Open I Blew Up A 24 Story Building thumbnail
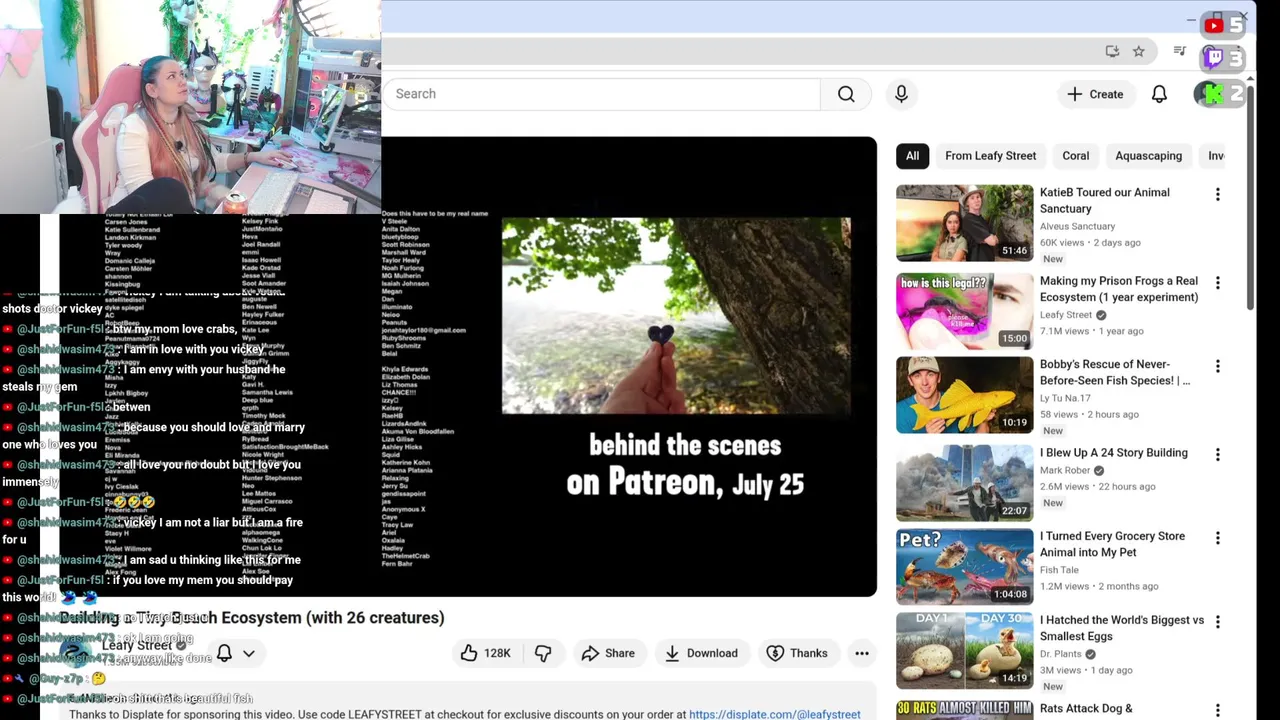 click(965, 483)
